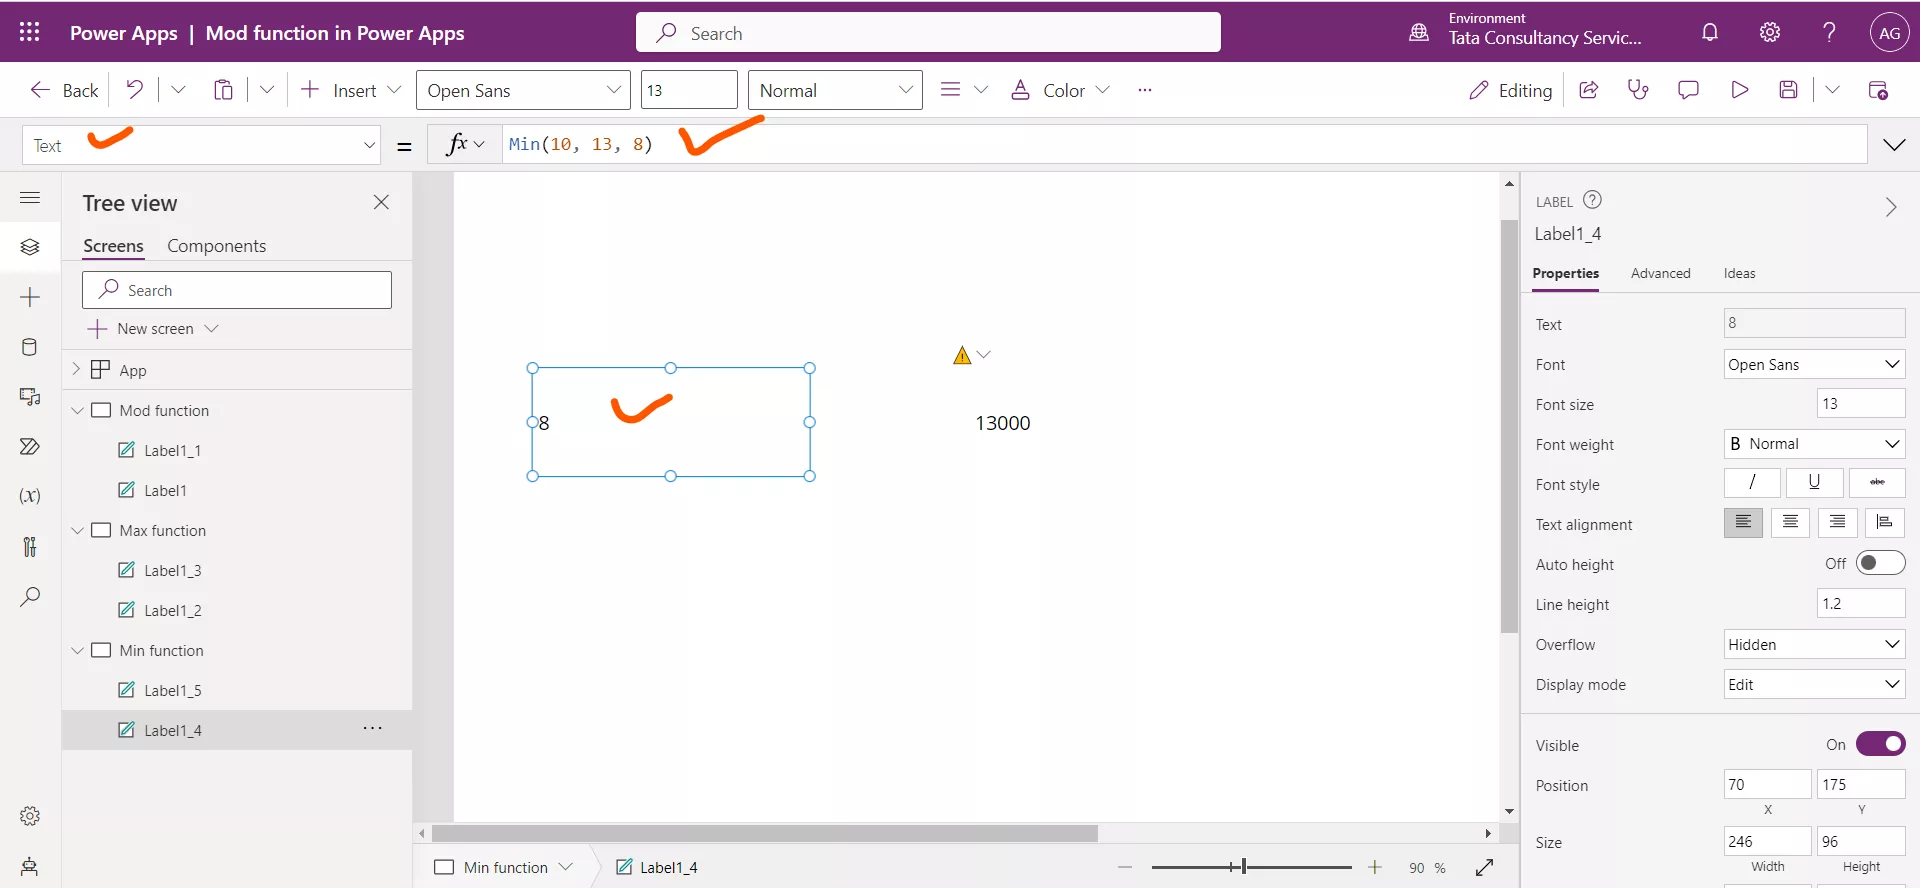Viewport: 1920px width, 888px height.
Task: Click the zoom slider handle
Action: [1244, 867]
